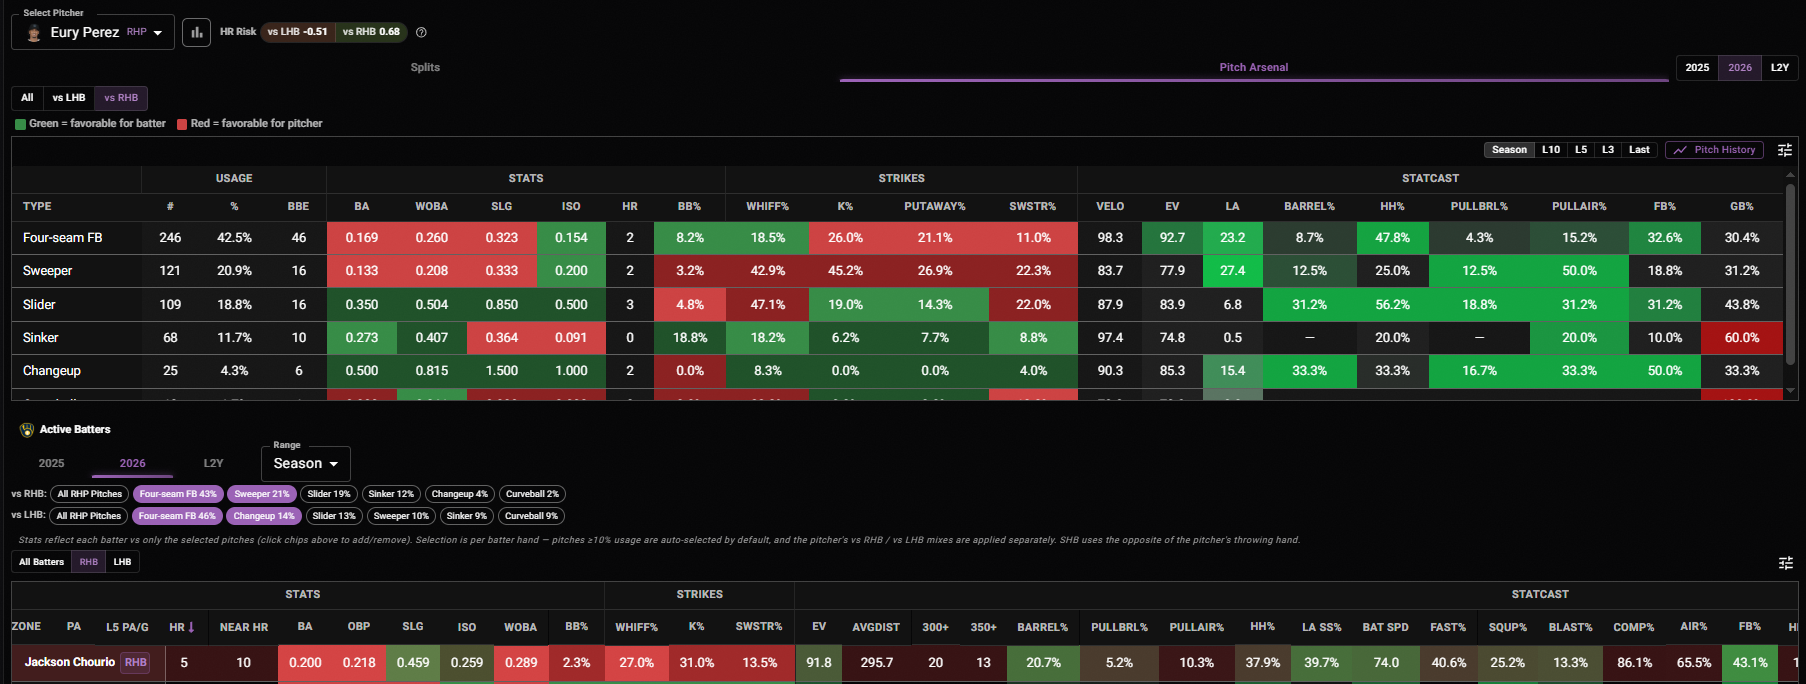This screenshot has height=684, width=1806.
Task: Filter pitch arsenal by vs LHB
Action: [69, 98]
